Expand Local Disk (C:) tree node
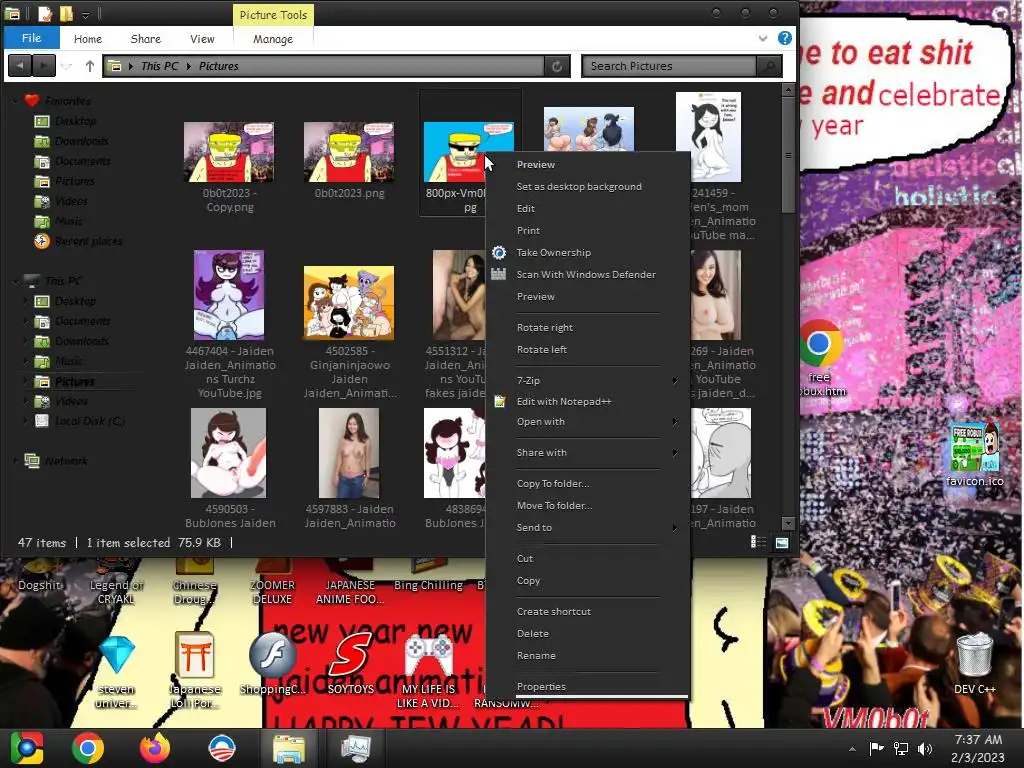 [x=27, y=421]
